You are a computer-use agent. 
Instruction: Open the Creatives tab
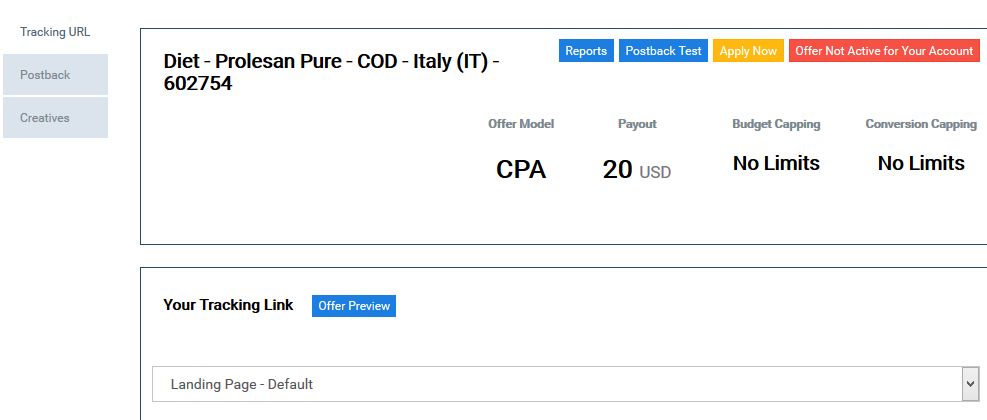pyautogui.click(x=55, y=118)
